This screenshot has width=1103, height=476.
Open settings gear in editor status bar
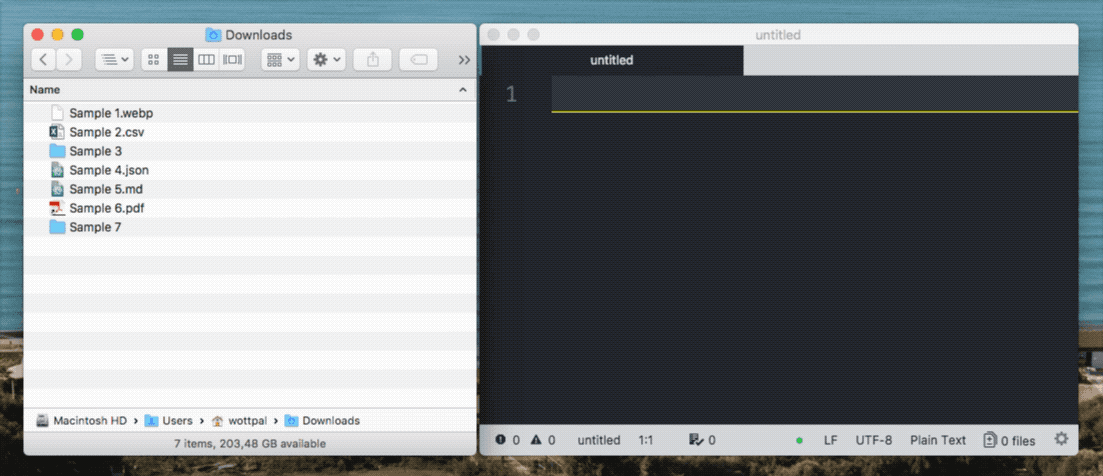pos(1061,439)
